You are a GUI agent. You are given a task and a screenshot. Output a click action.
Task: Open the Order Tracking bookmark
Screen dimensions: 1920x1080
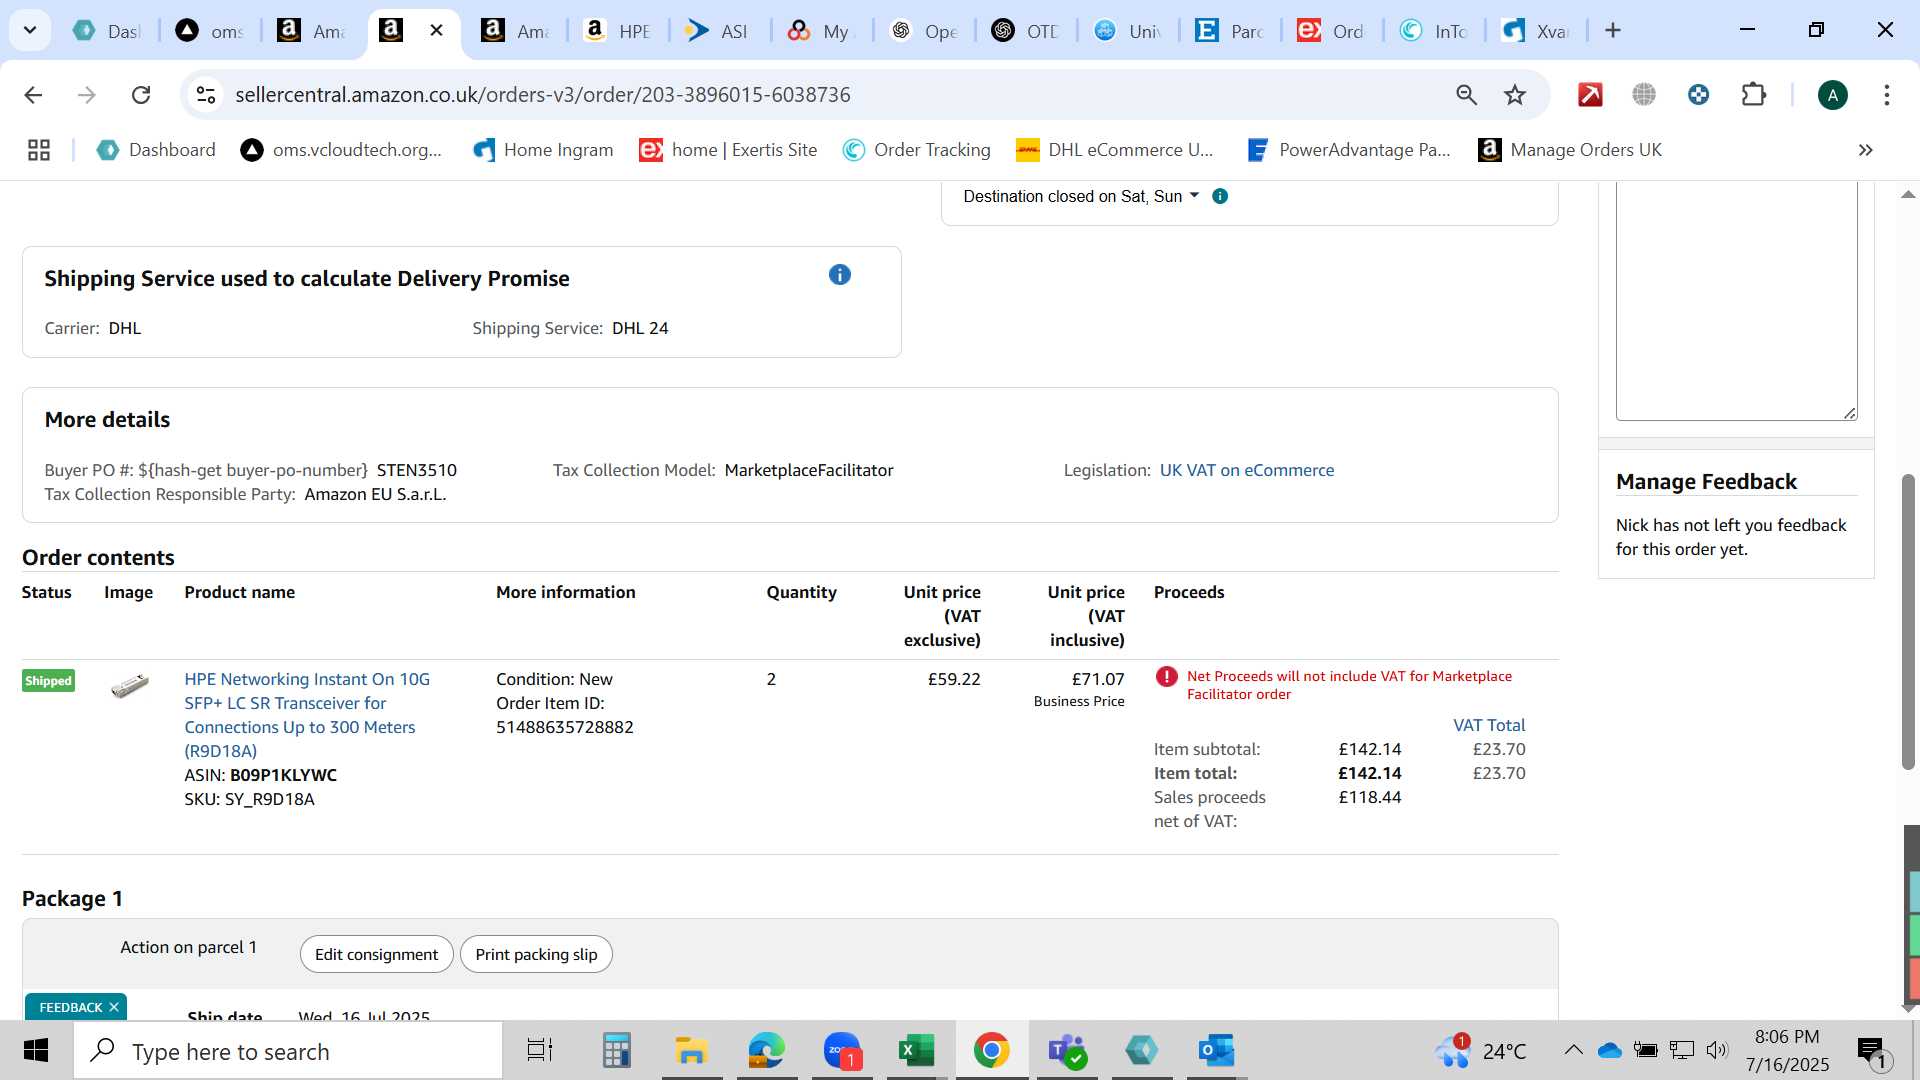coord(916,150)
